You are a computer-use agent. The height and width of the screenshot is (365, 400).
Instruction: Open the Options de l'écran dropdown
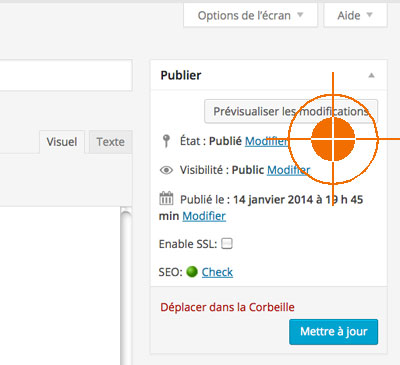250,15
